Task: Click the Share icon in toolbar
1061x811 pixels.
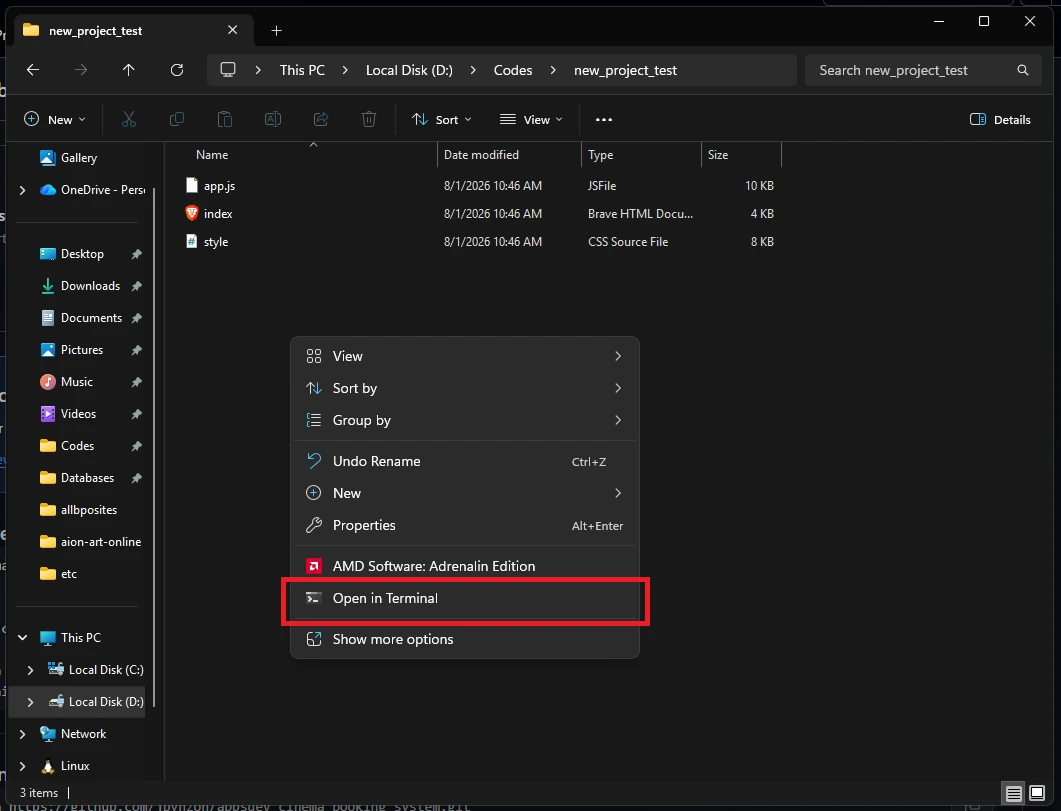Action: (x=321, y=120)
